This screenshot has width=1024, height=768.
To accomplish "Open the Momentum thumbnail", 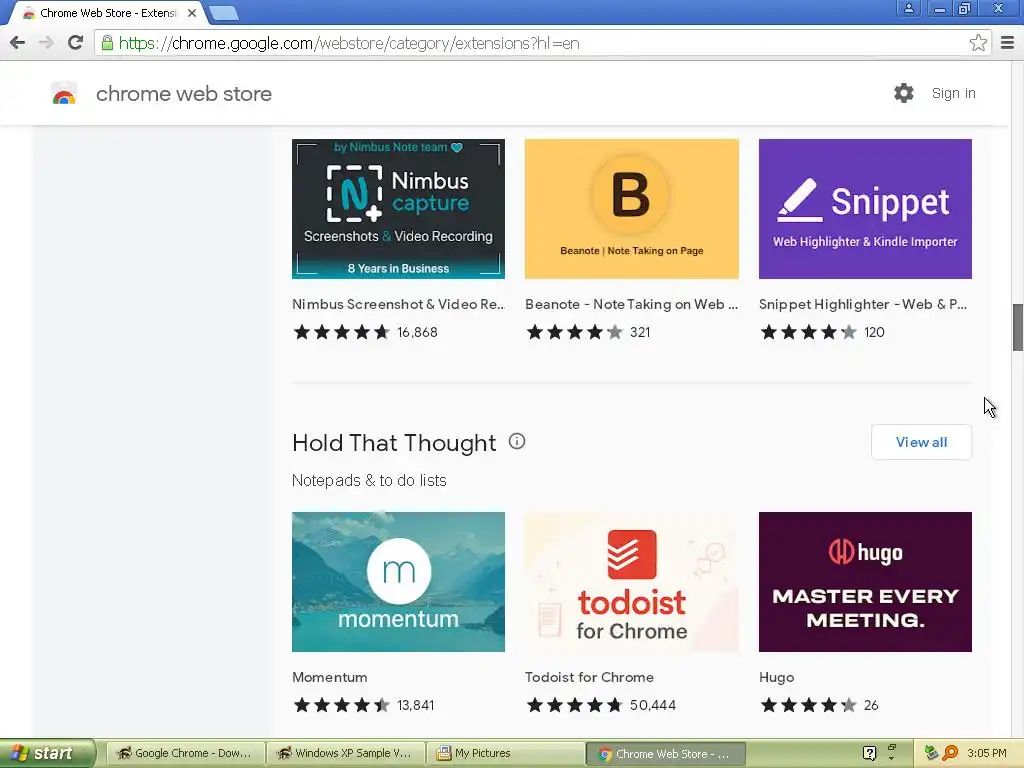I will click(398, 582).
